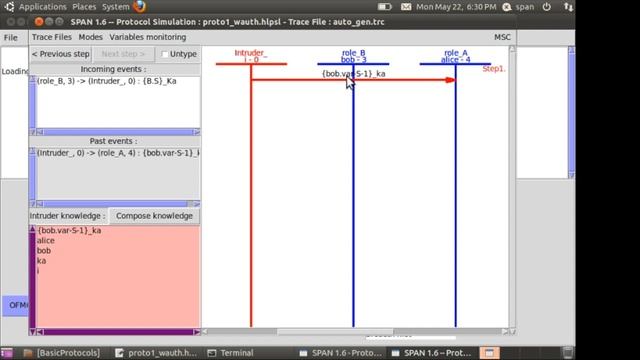Open the Variables monitoring menu
Screen dimensions: 640x360
click(147, 37)
